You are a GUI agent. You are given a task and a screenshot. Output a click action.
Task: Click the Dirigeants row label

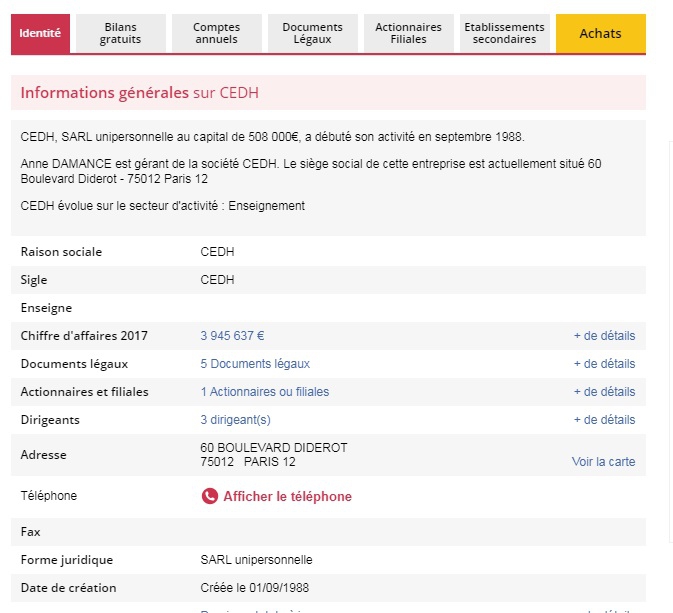pyautogui.click(x=50, y=420)
